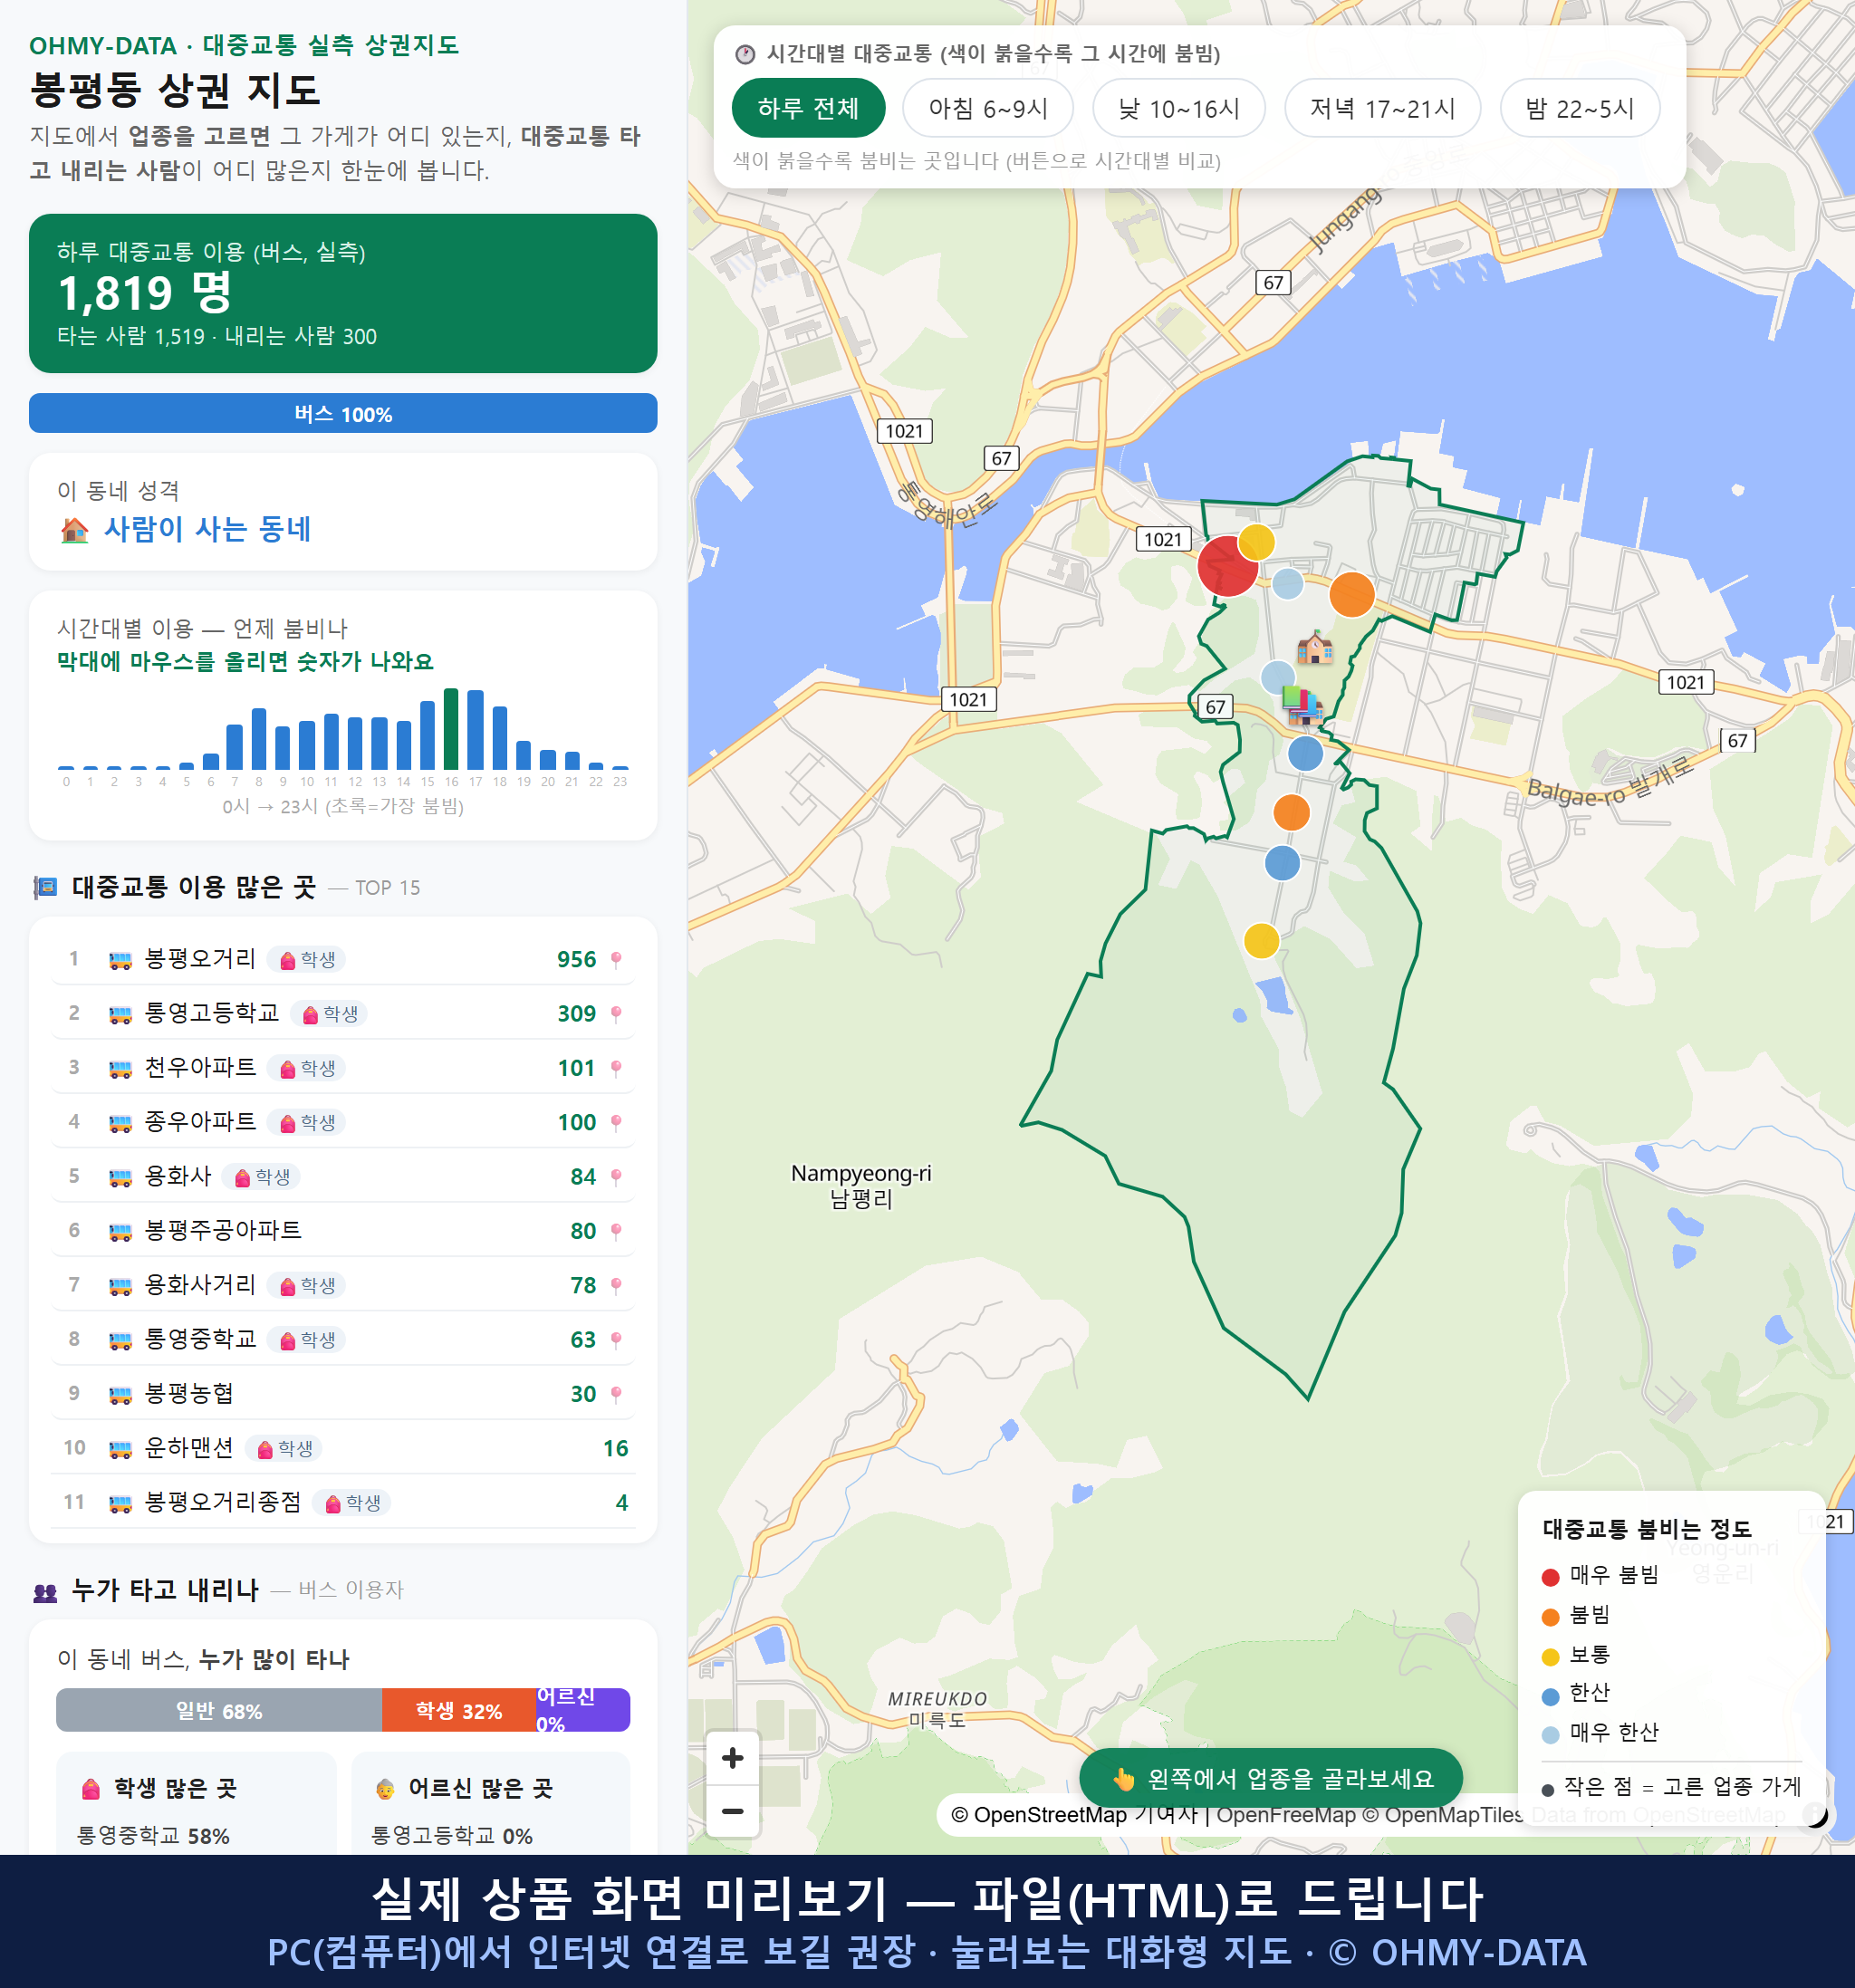Viewport: 1855px width, 1988px height.
Task: Choose the 밤 22~5시 time filter
Action: click(x=1580, y=108)
